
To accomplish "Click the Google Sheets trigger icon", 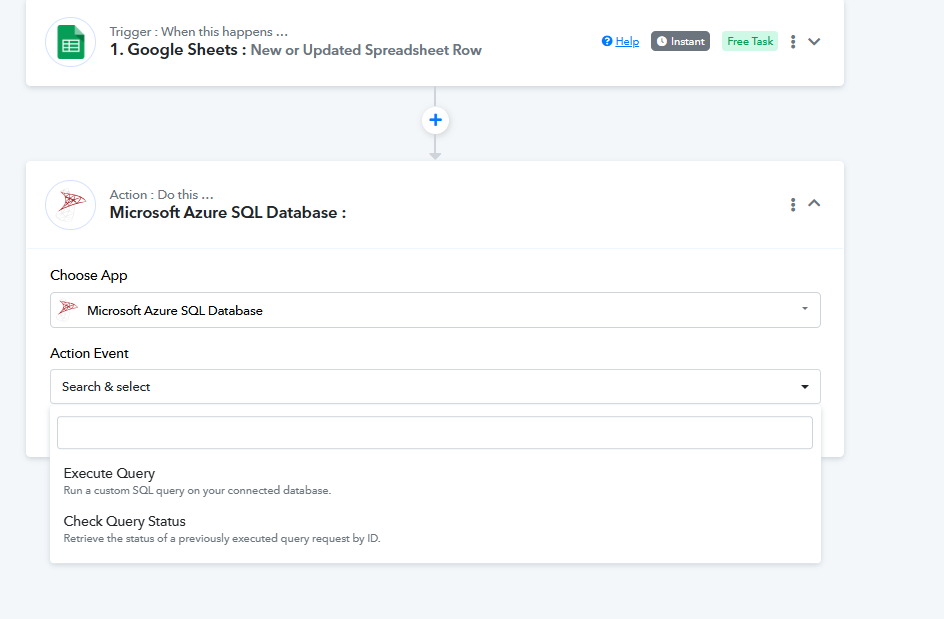I will (x=70, y=42).
